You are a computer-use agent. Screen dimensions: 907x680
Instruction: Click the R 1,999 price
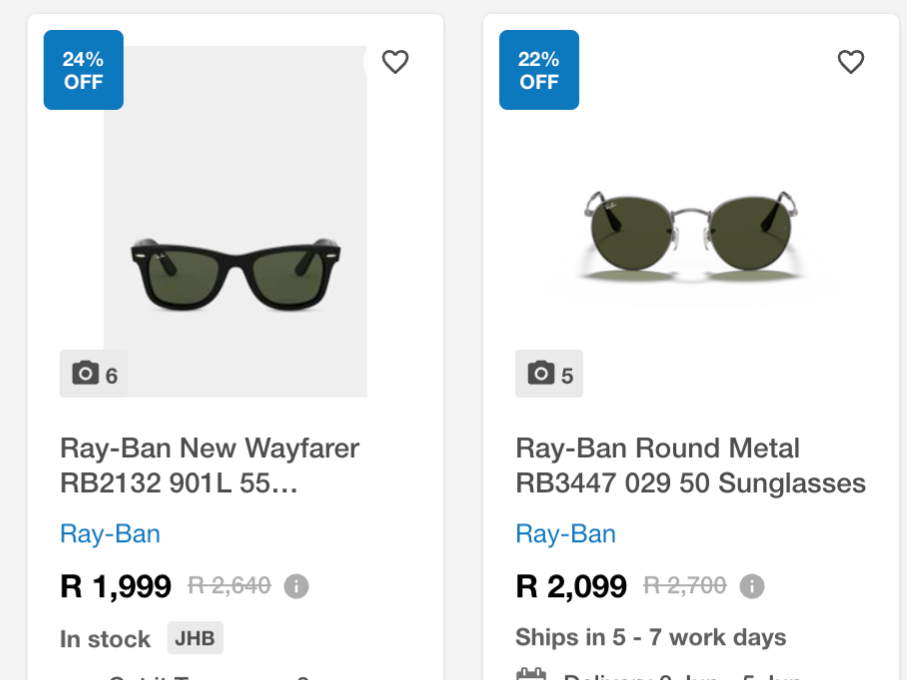[x=116, y=586]
